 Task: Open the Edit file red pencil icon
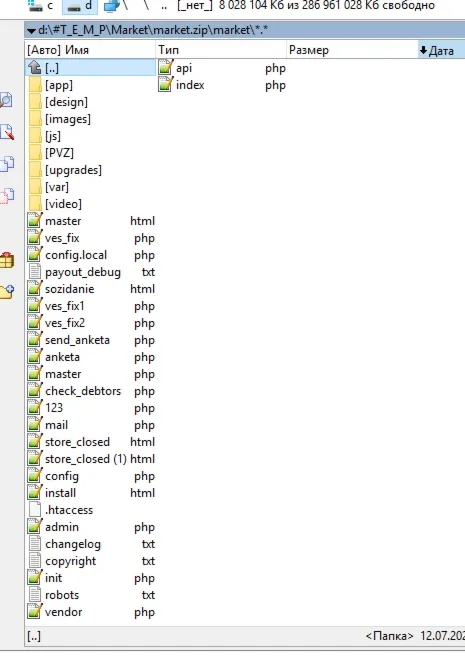(6, 132)
